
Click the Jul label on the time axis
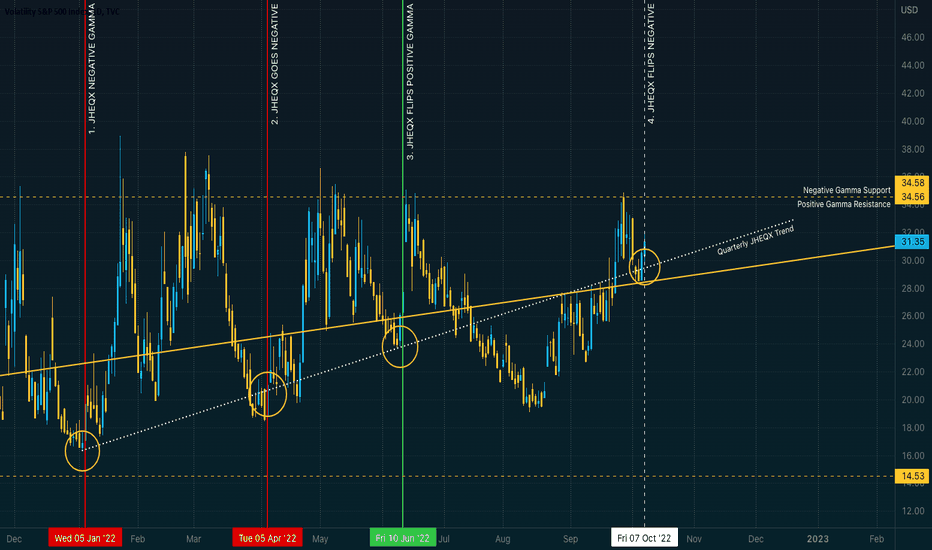click(444, 539)
